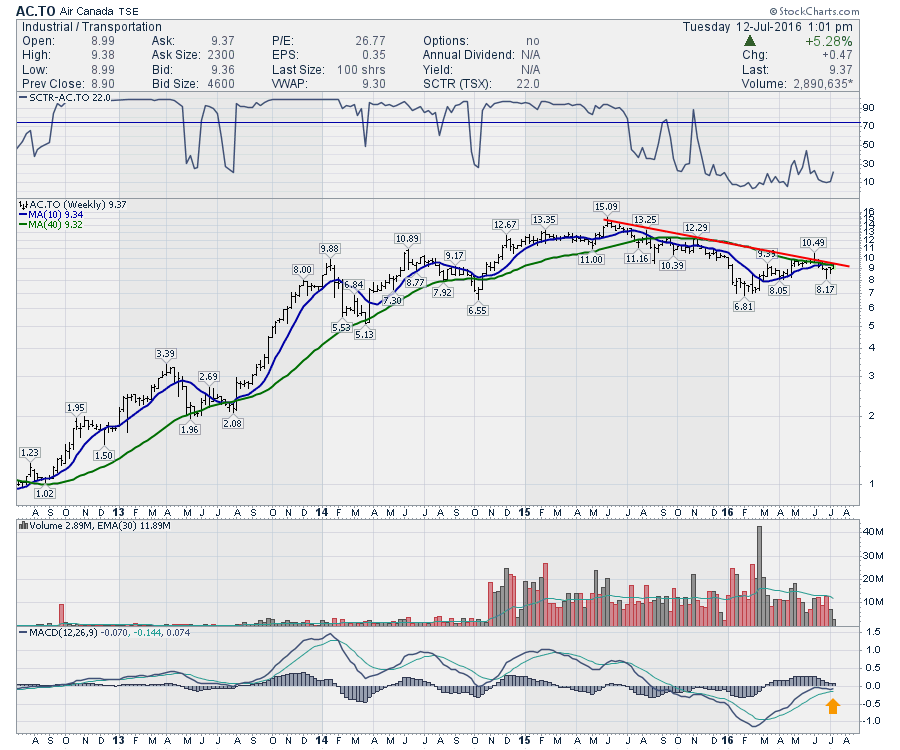Image resolution: width=900 pixels, height=750 pixels.
Task: Click the SCTR-AC.TO legend icon
Action: coord(21,99)
